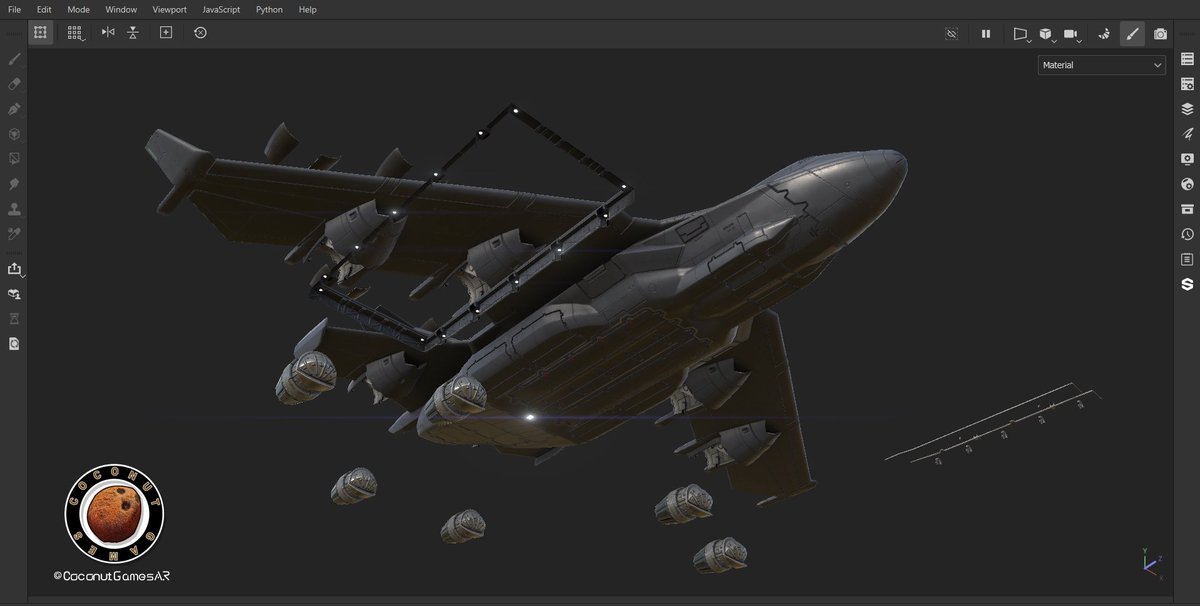Screen dimensions: 1200x606
Task: Open the Shader Settings globe icon
Action: pos(1187,184)
